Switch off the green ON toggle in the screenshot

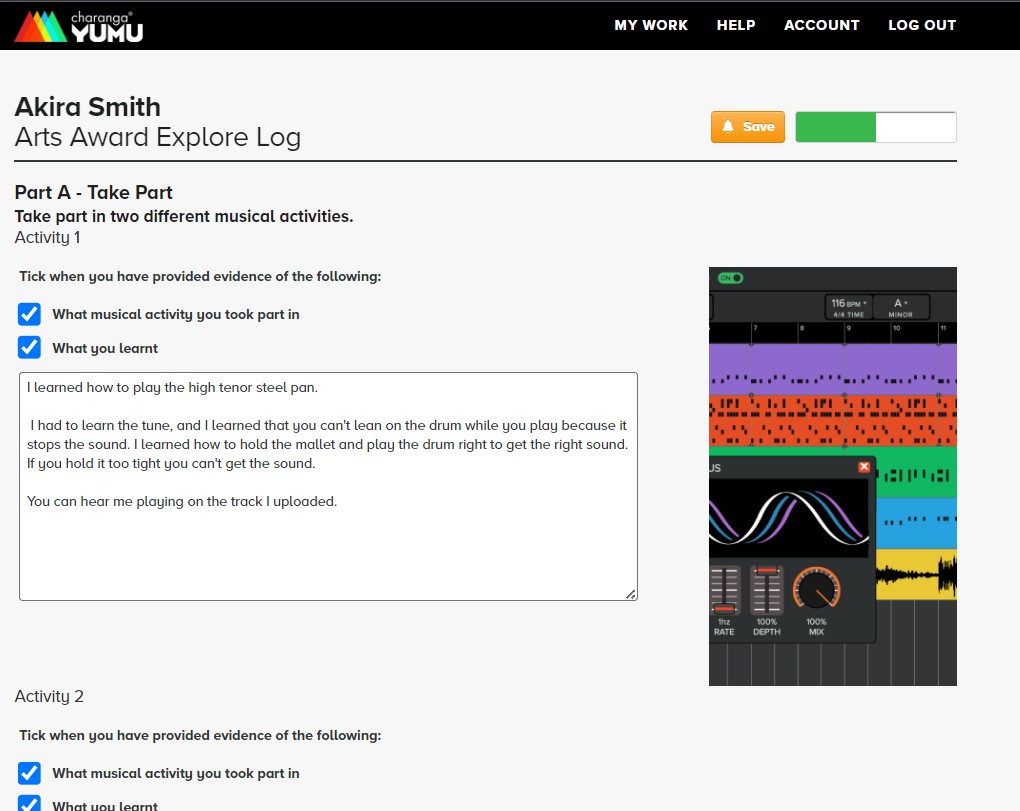click(x=731, y=277)
